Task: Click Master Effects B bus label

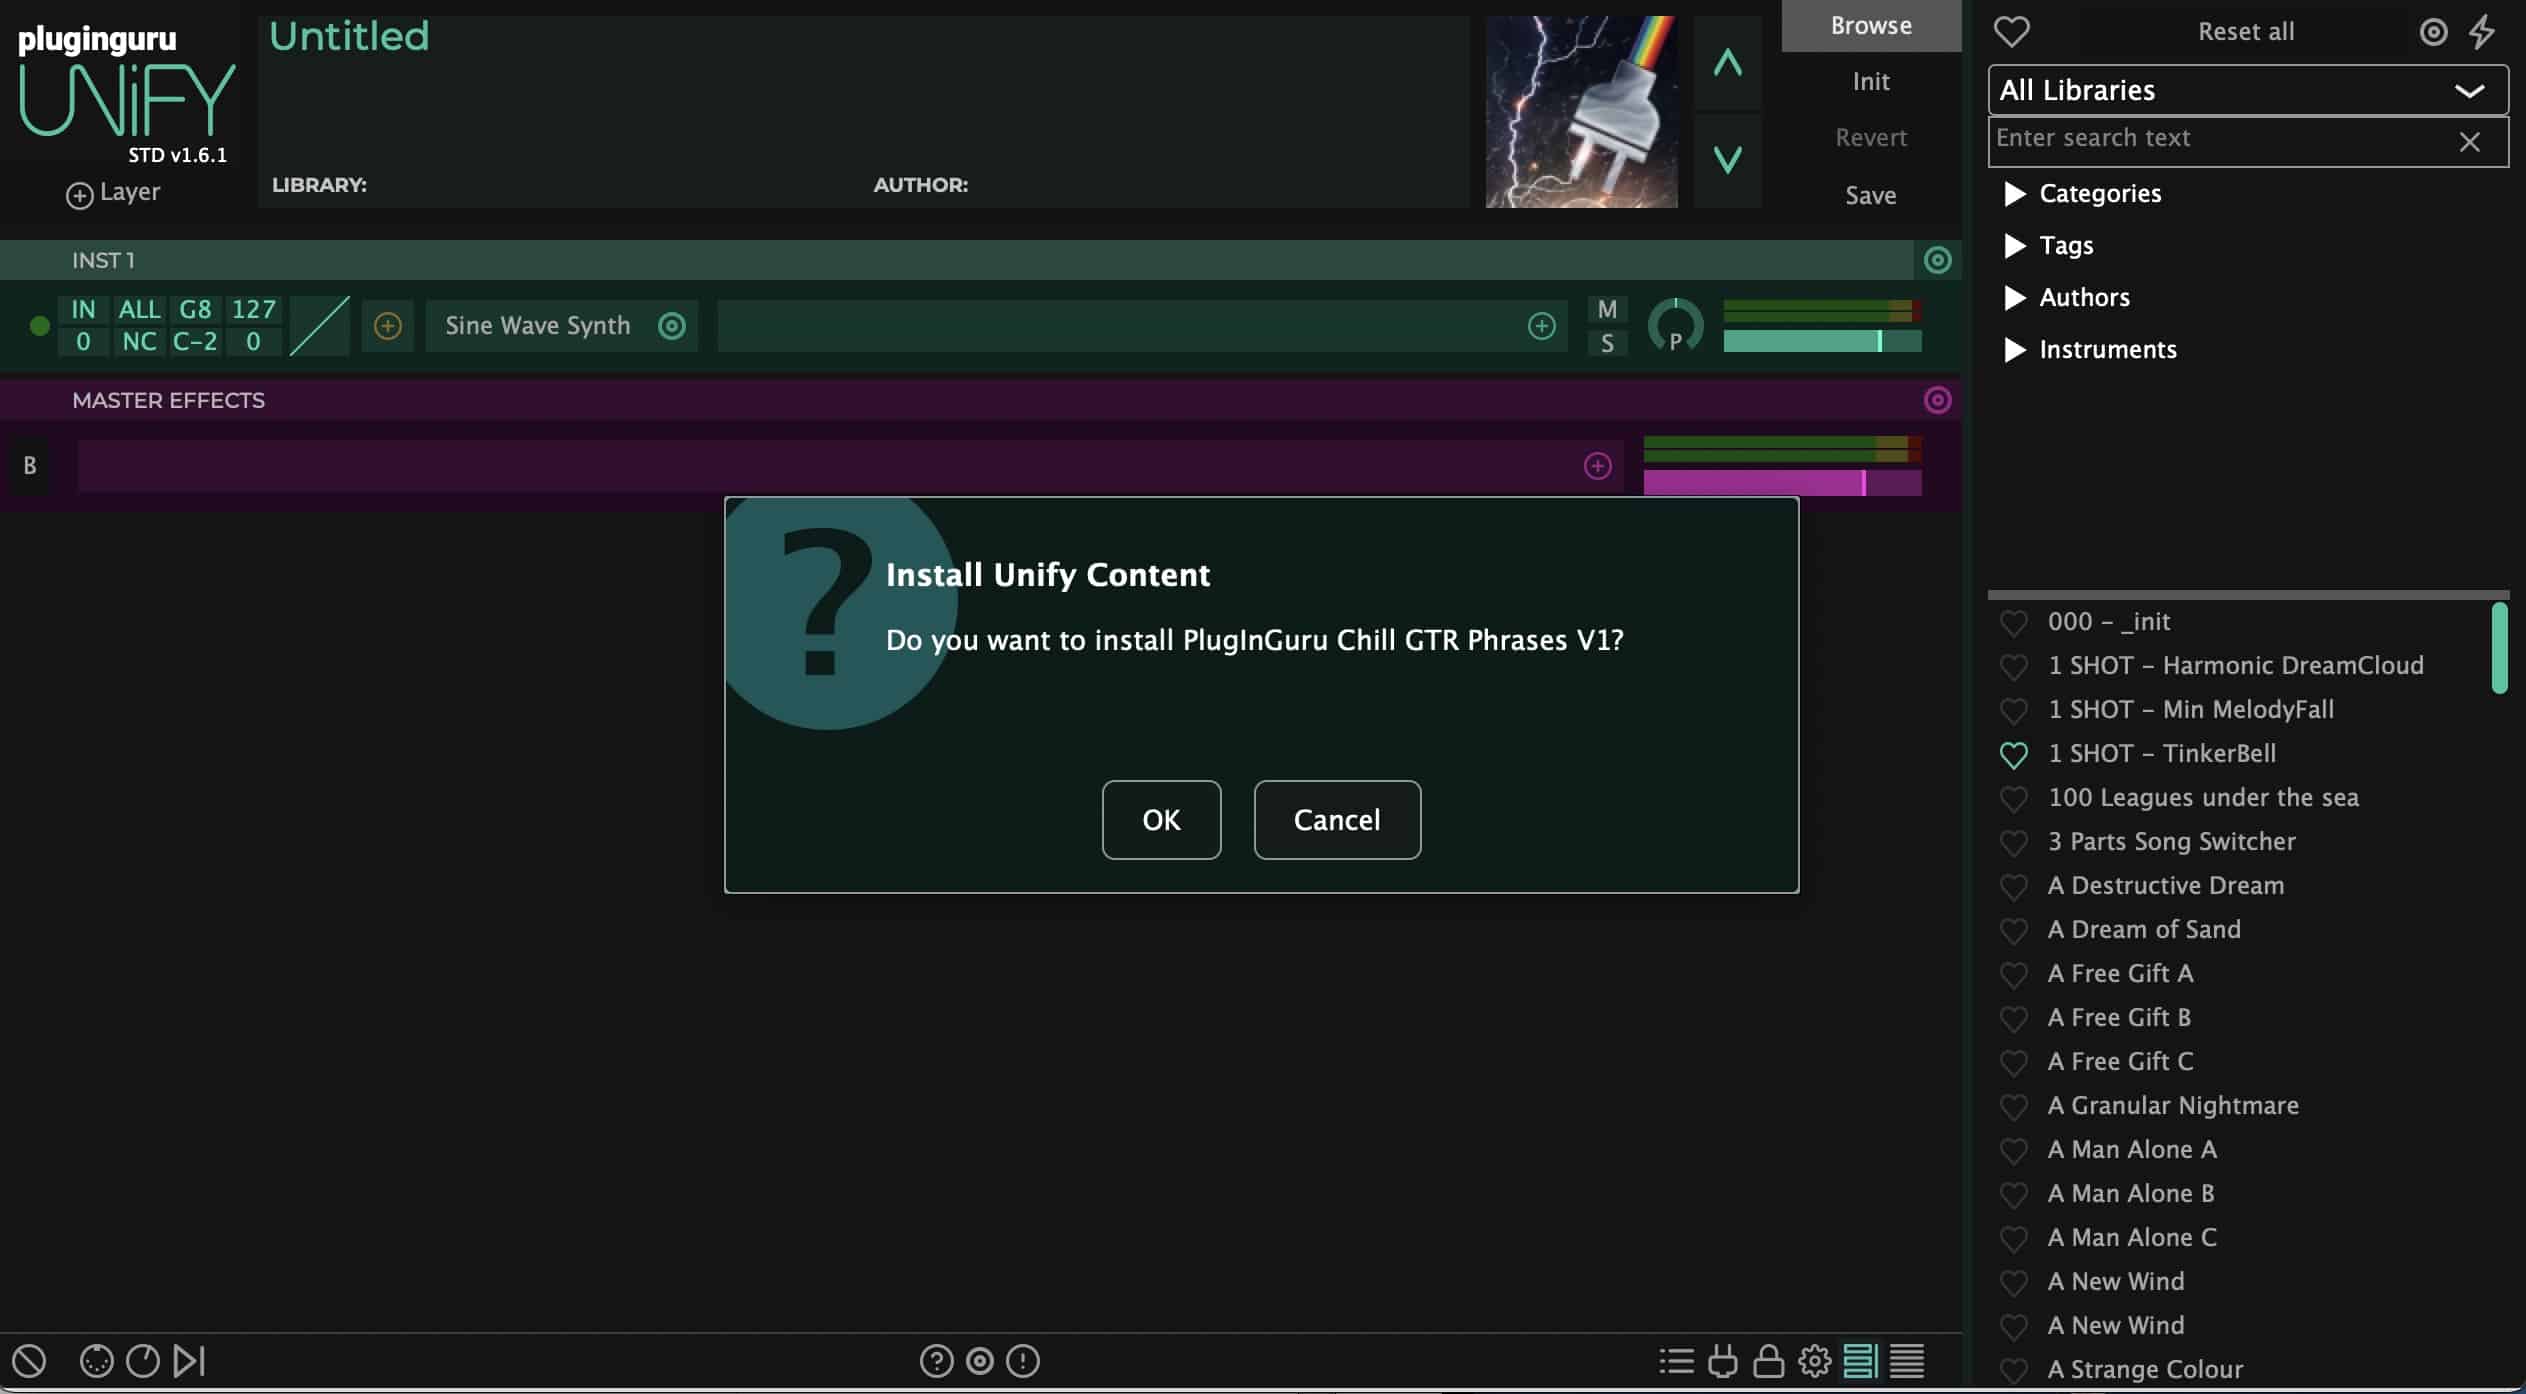Action: tap(30, 466)
